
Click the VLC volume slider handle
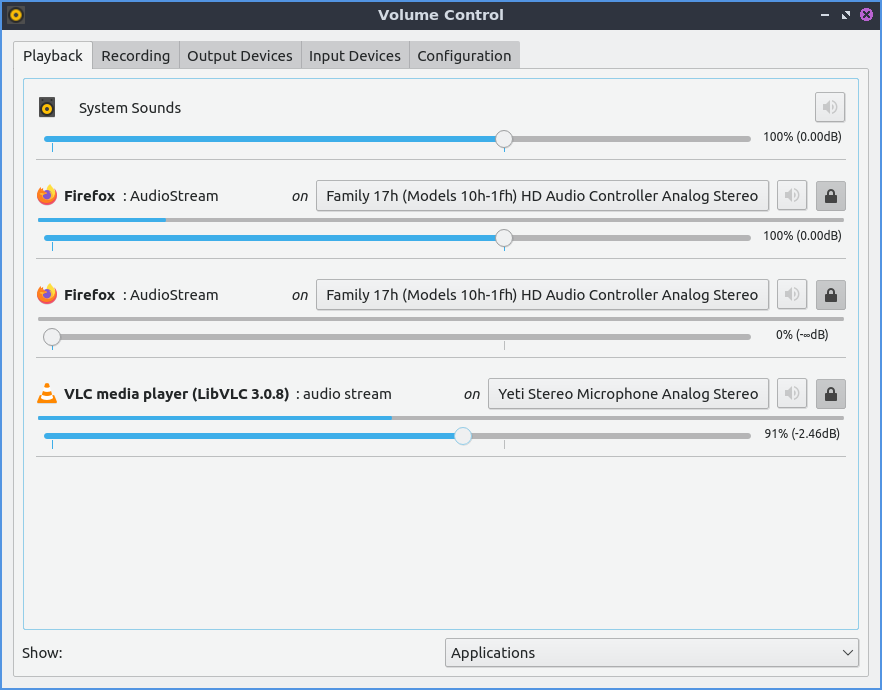pos(462,436)
